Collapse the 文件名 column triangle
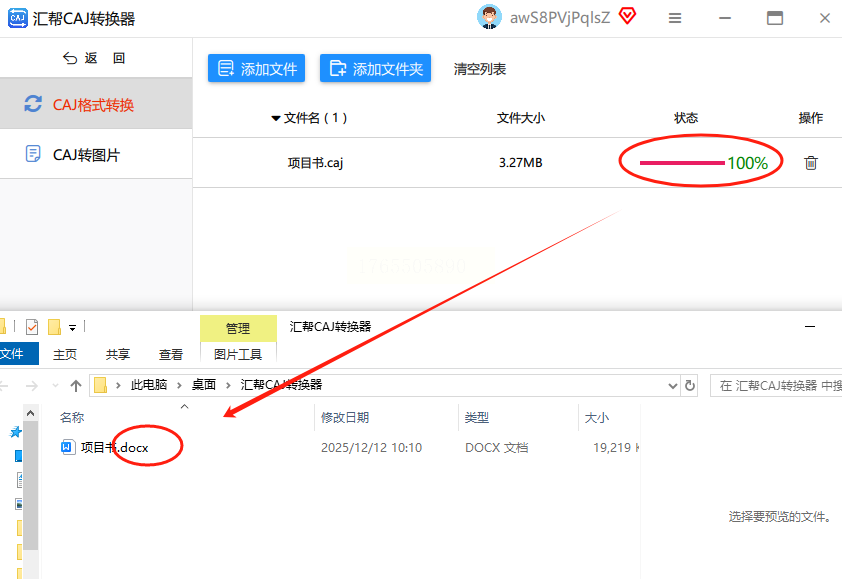Image resolution: width=842 pixels, height=579 pixels. pos(275,118)
